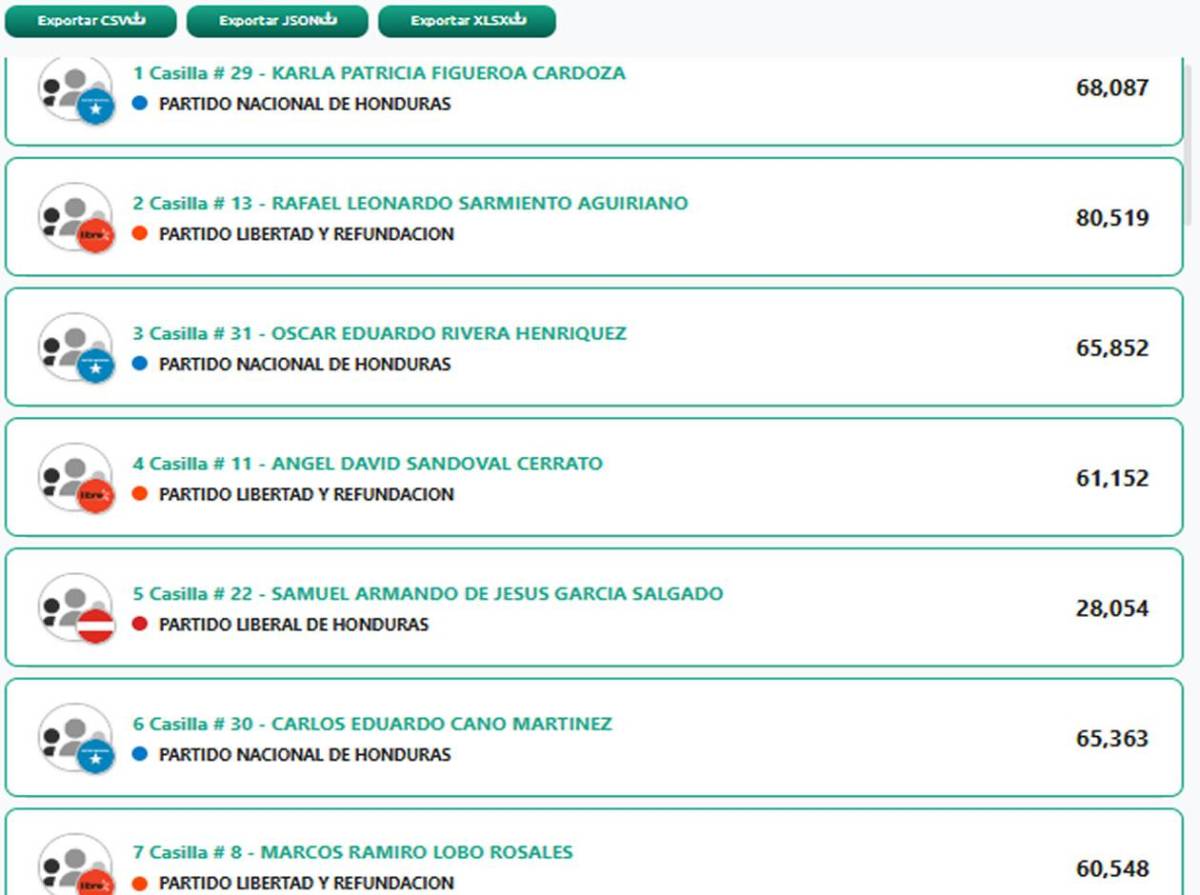Select Oscar Eduardo Rivera Henriquez candidate name
Image resolution: width=1200 pixels, height=895 pixels.
pos(379,333)
